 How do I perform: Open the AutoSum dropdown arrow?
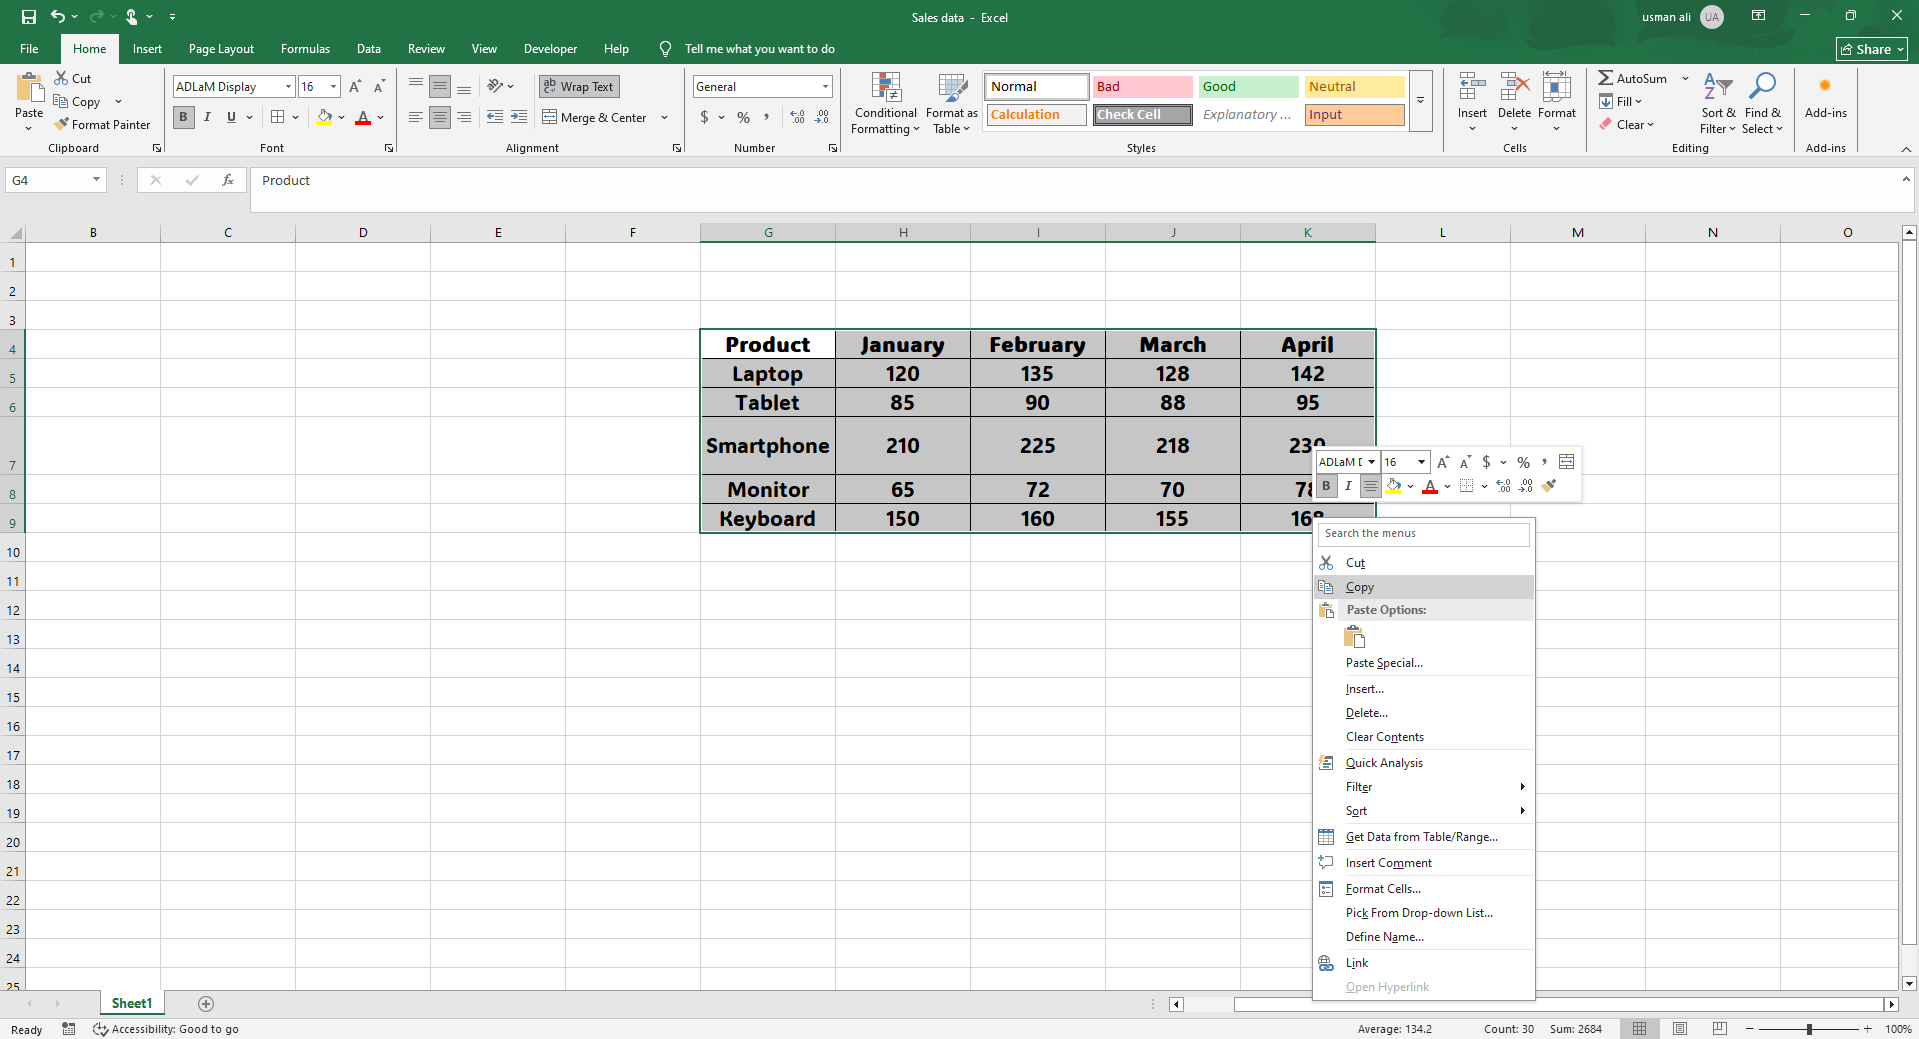(x=1685, y=78)
